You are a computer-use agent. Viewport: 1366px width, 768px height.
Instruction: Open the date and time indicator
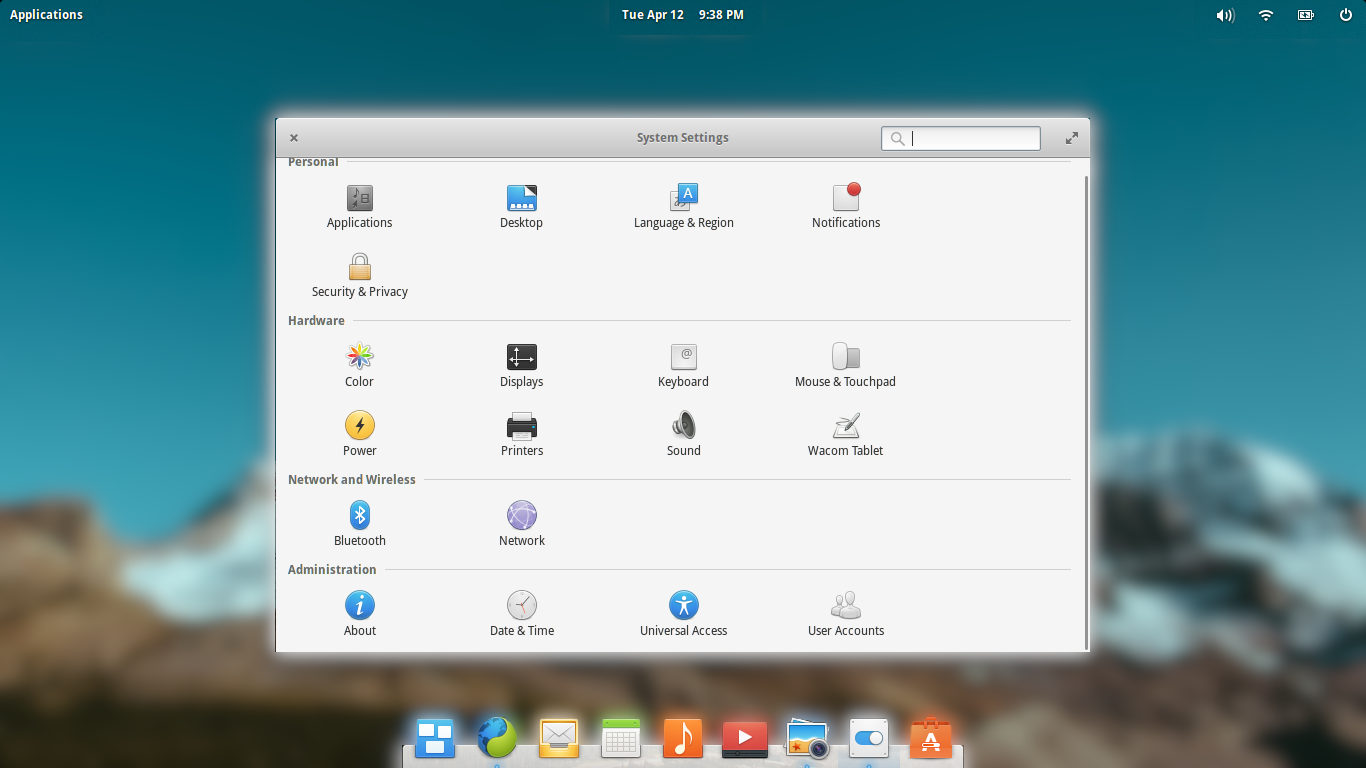click(683, 15)
